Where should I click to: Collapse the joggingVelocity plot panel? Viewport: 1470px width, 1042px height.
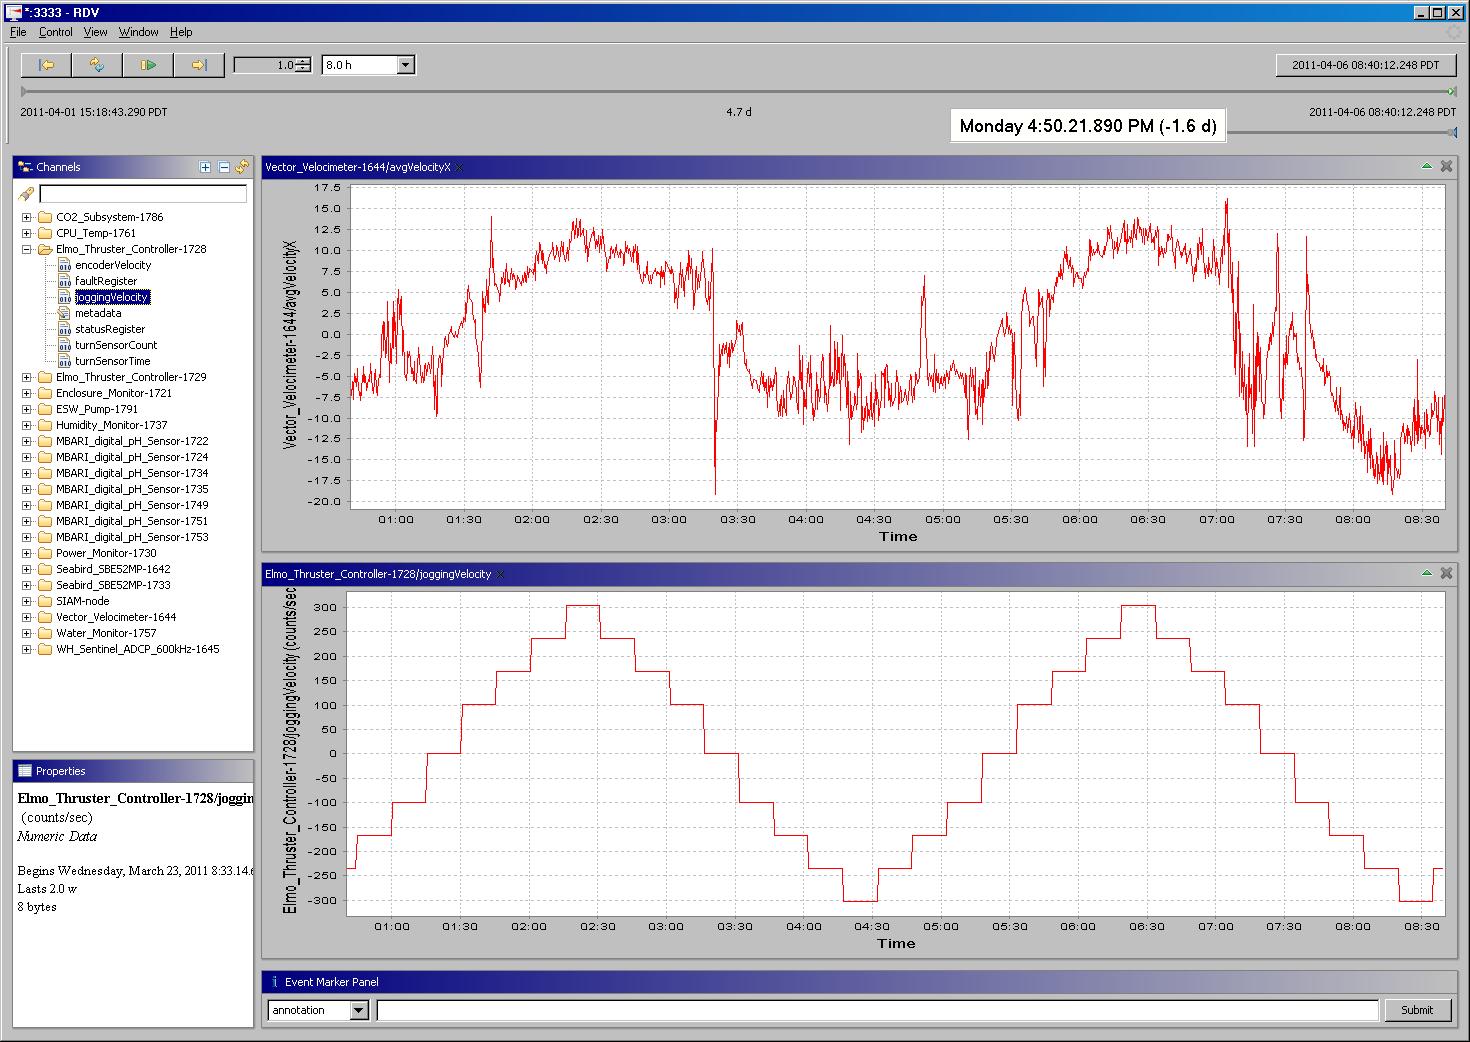click(1427, 573)
